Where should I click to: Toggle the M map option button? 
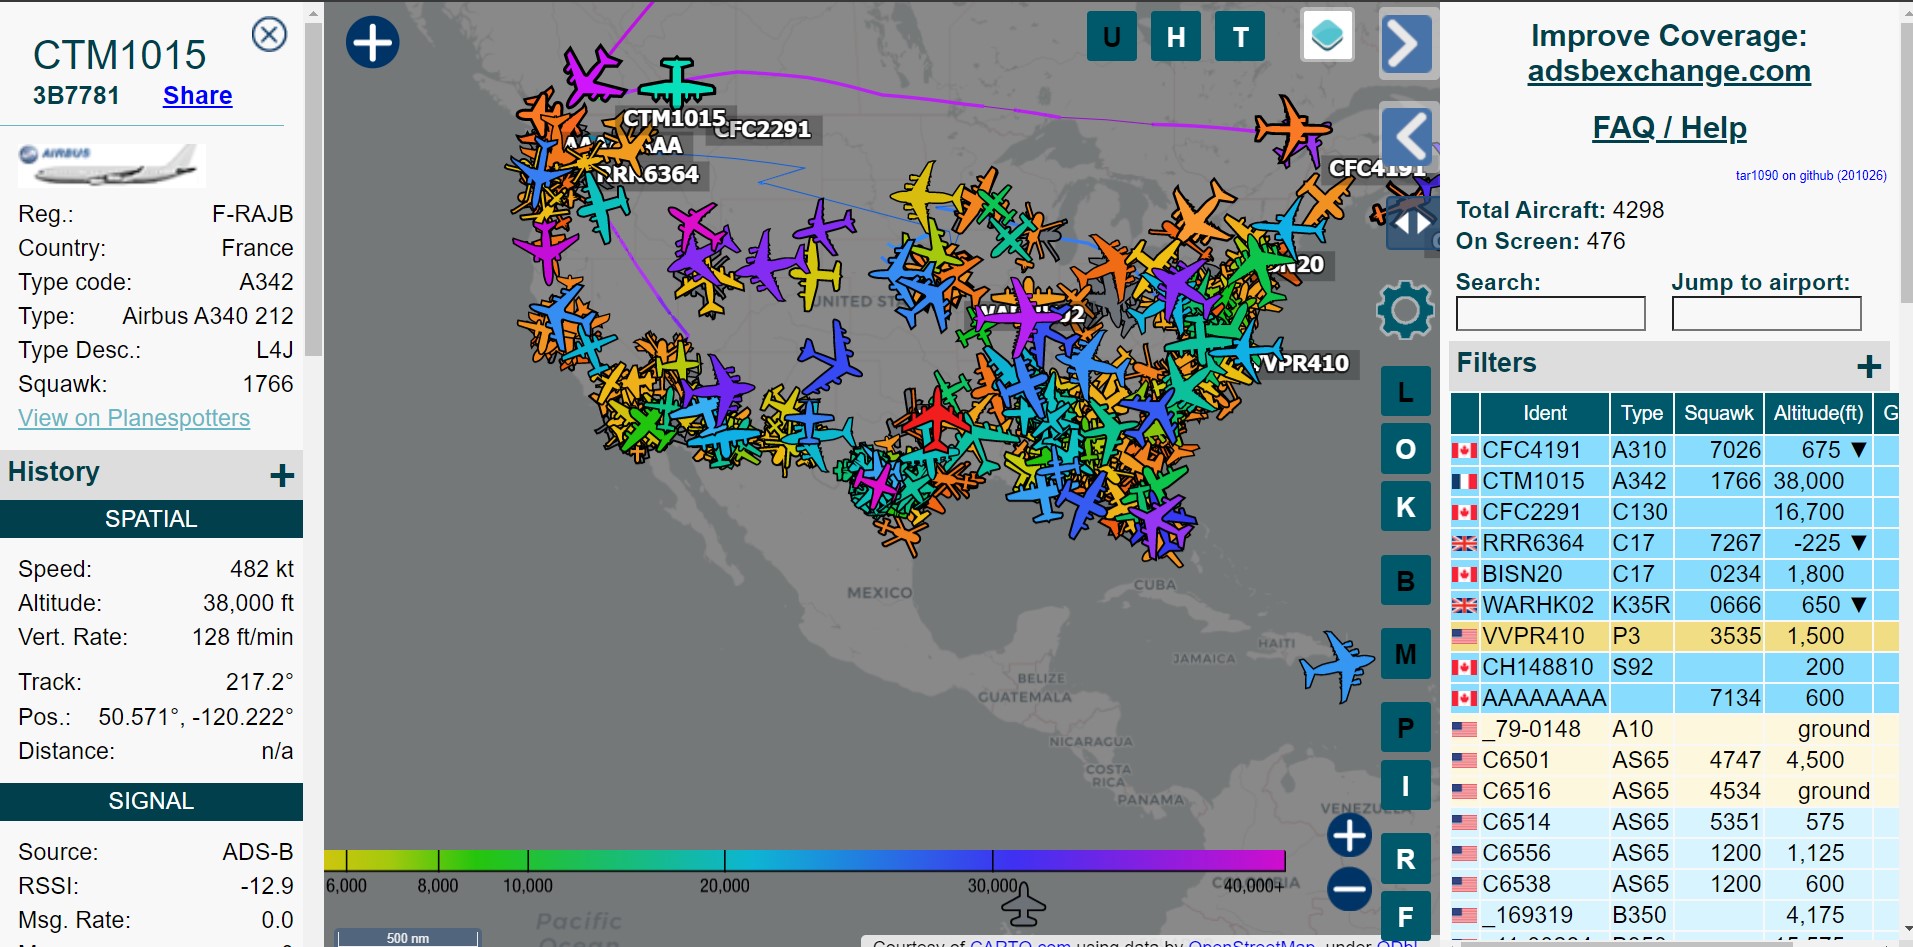pyautogui.click(x=1406, y=654)
